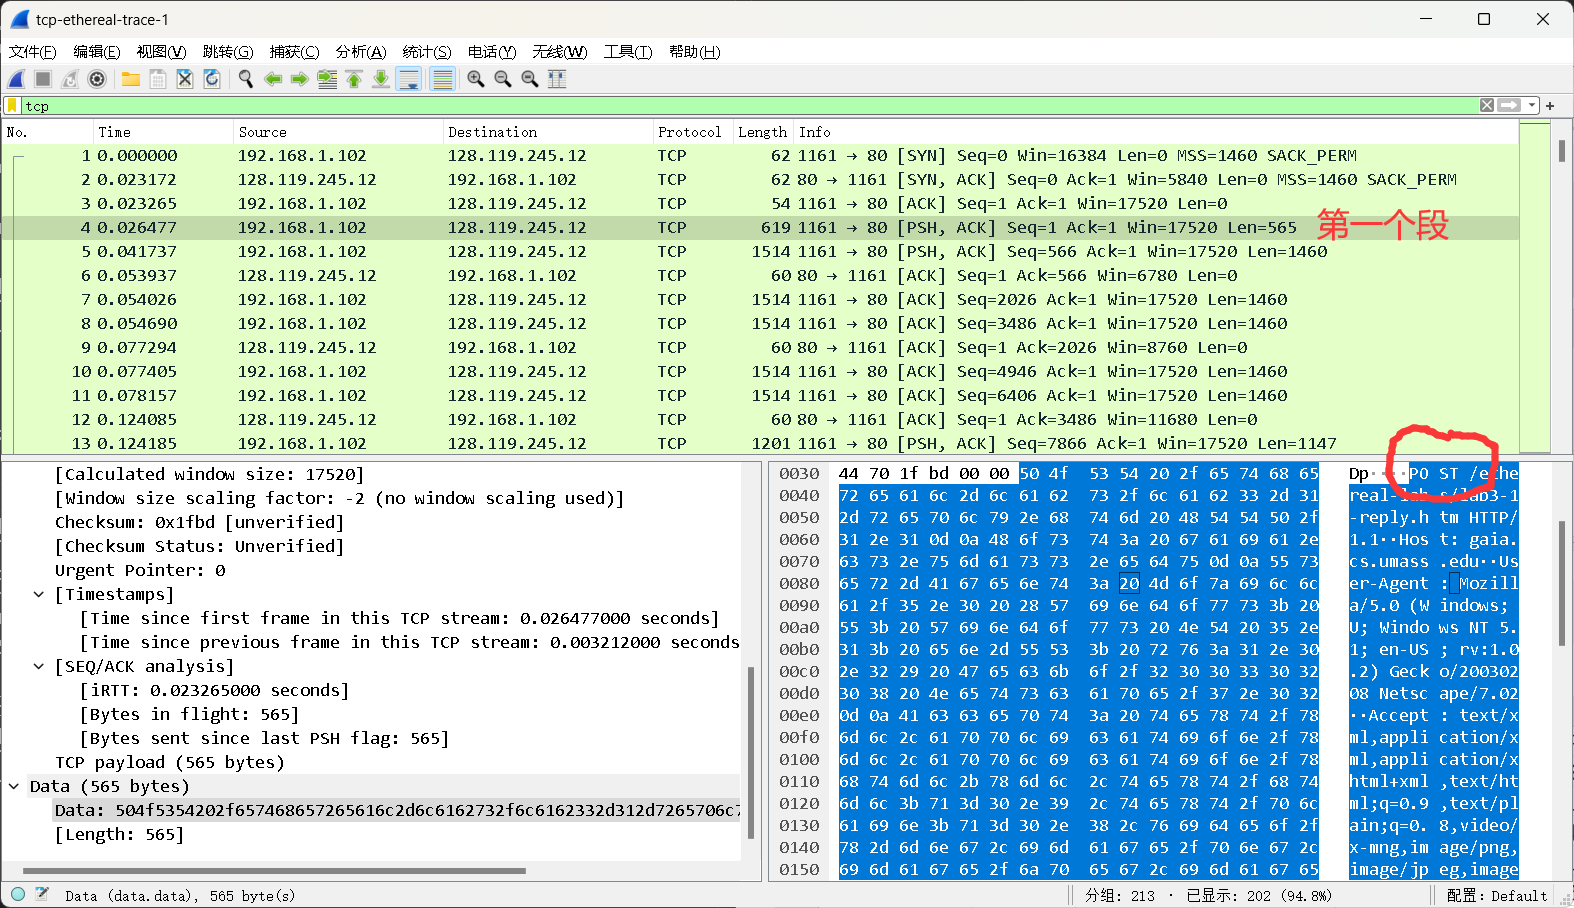Open the 文件(F) menu
This screenshot has width=1574, height=908.
tap(32, 52)
